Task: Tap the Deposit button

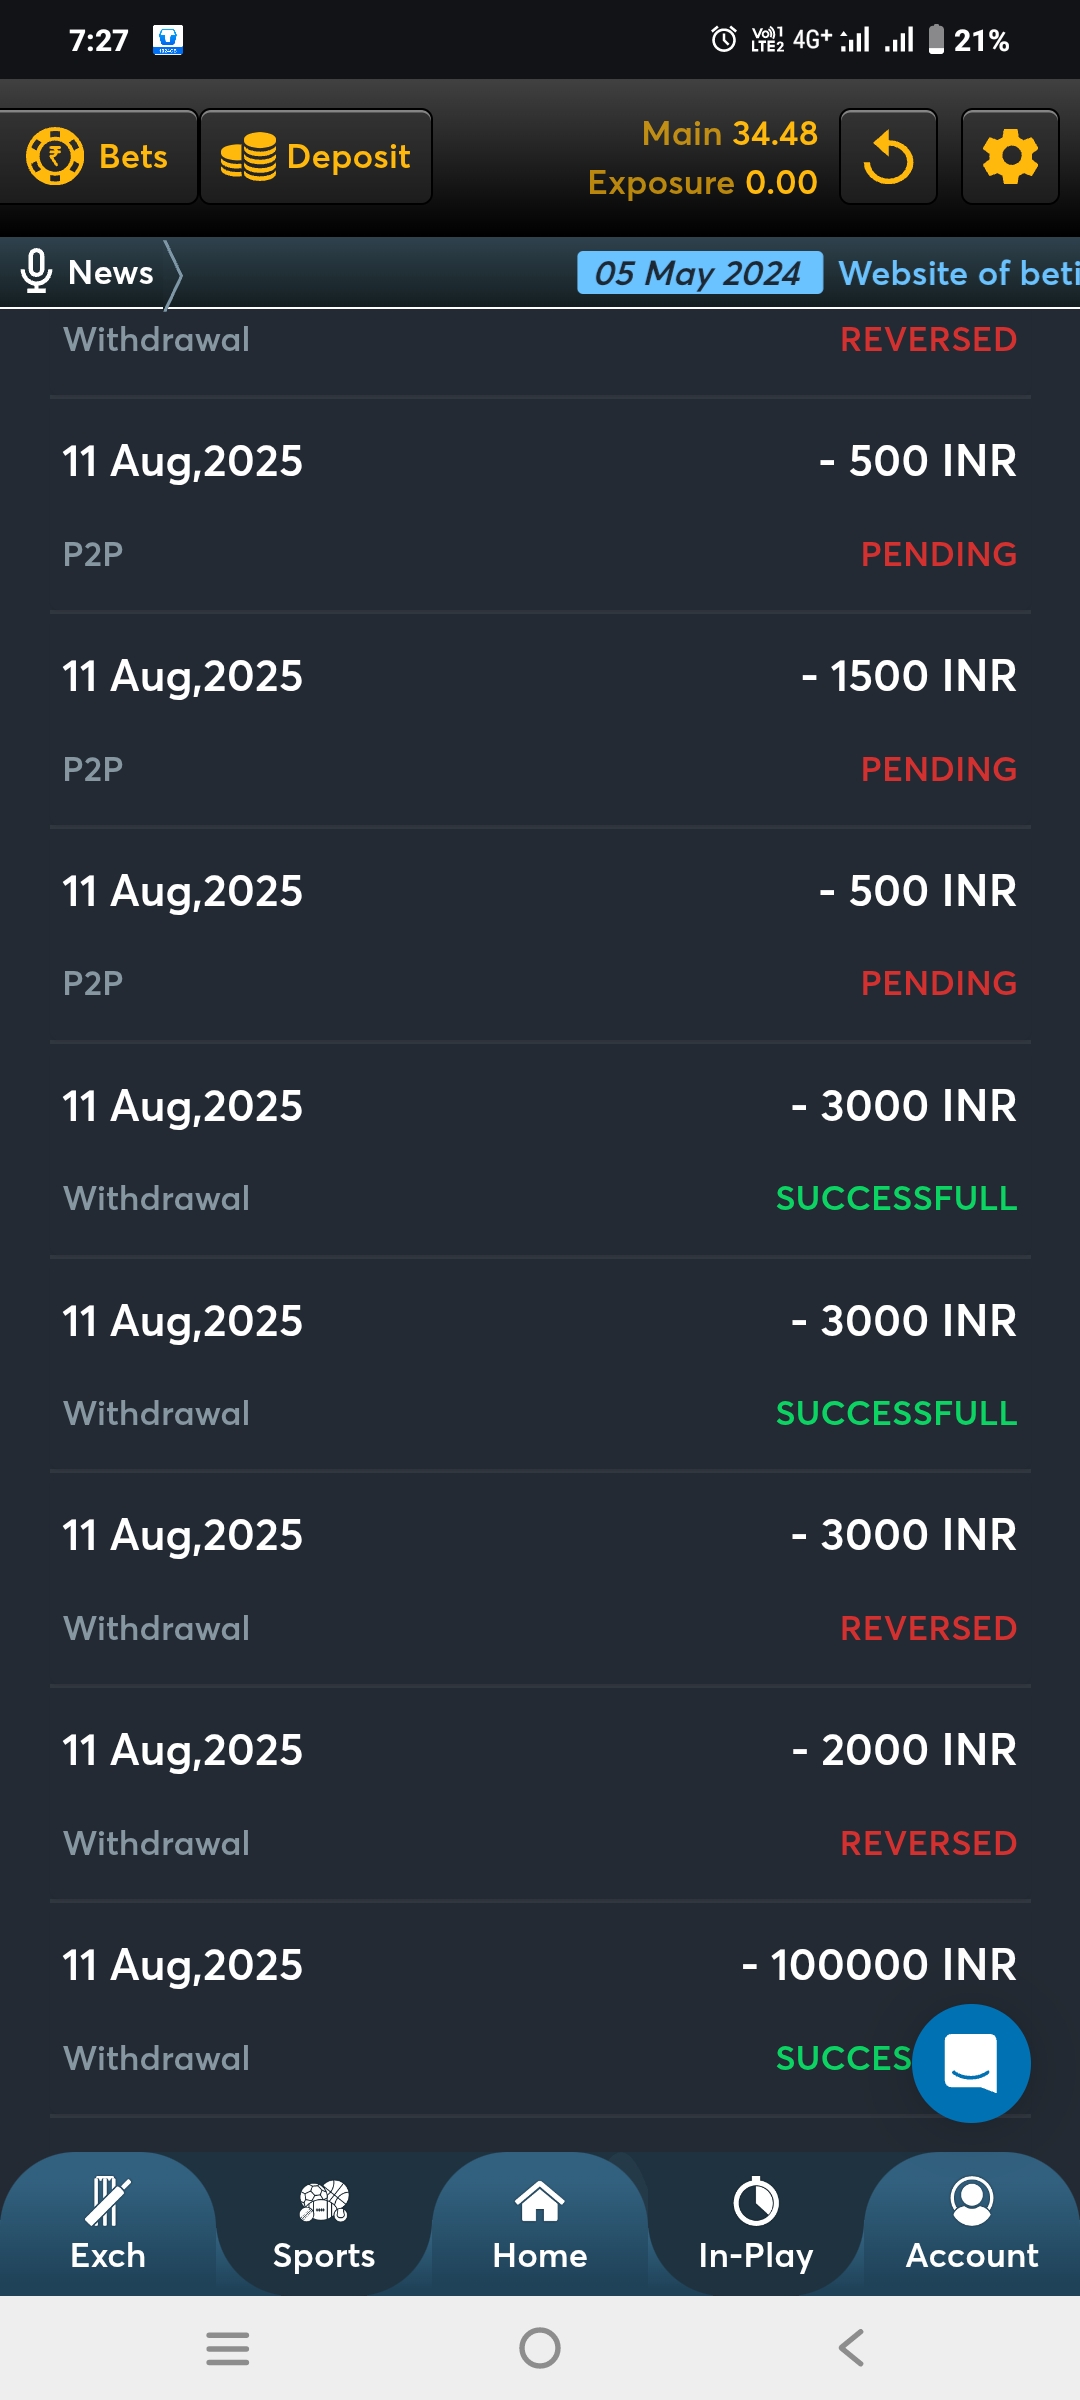Action: (x=316, y=157)
